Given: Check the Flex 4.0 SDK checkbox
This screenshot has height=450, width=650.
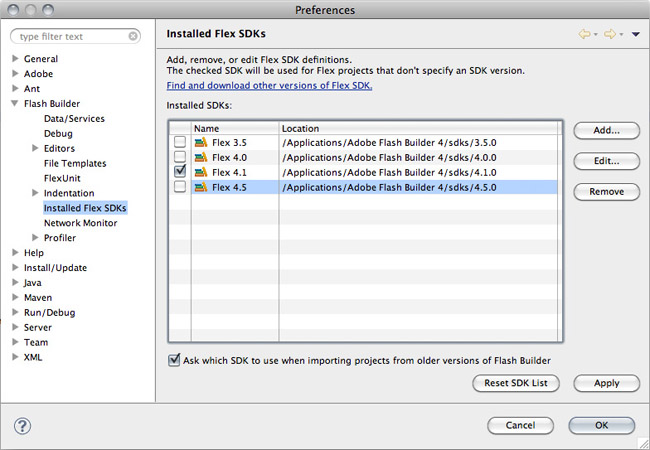Looking at the screenshot, I should (x=180, y=157).
